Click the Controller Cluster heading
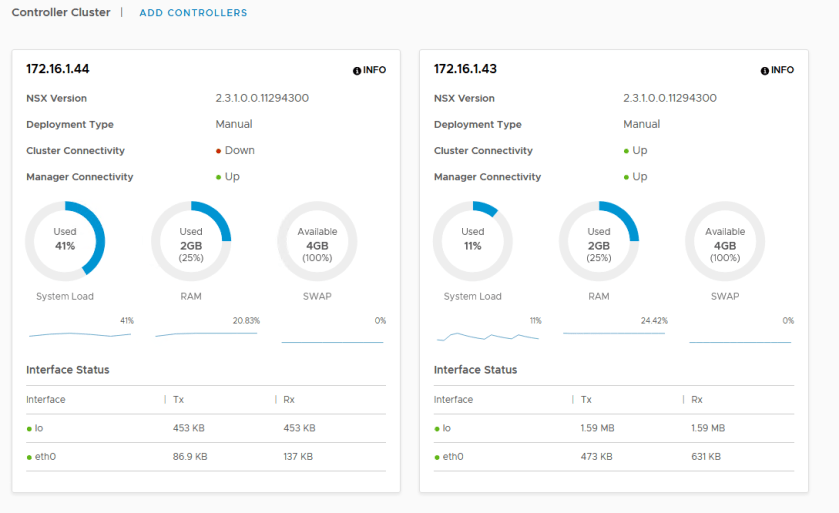This screenshot has height=513, width=839. coord(61,12)
